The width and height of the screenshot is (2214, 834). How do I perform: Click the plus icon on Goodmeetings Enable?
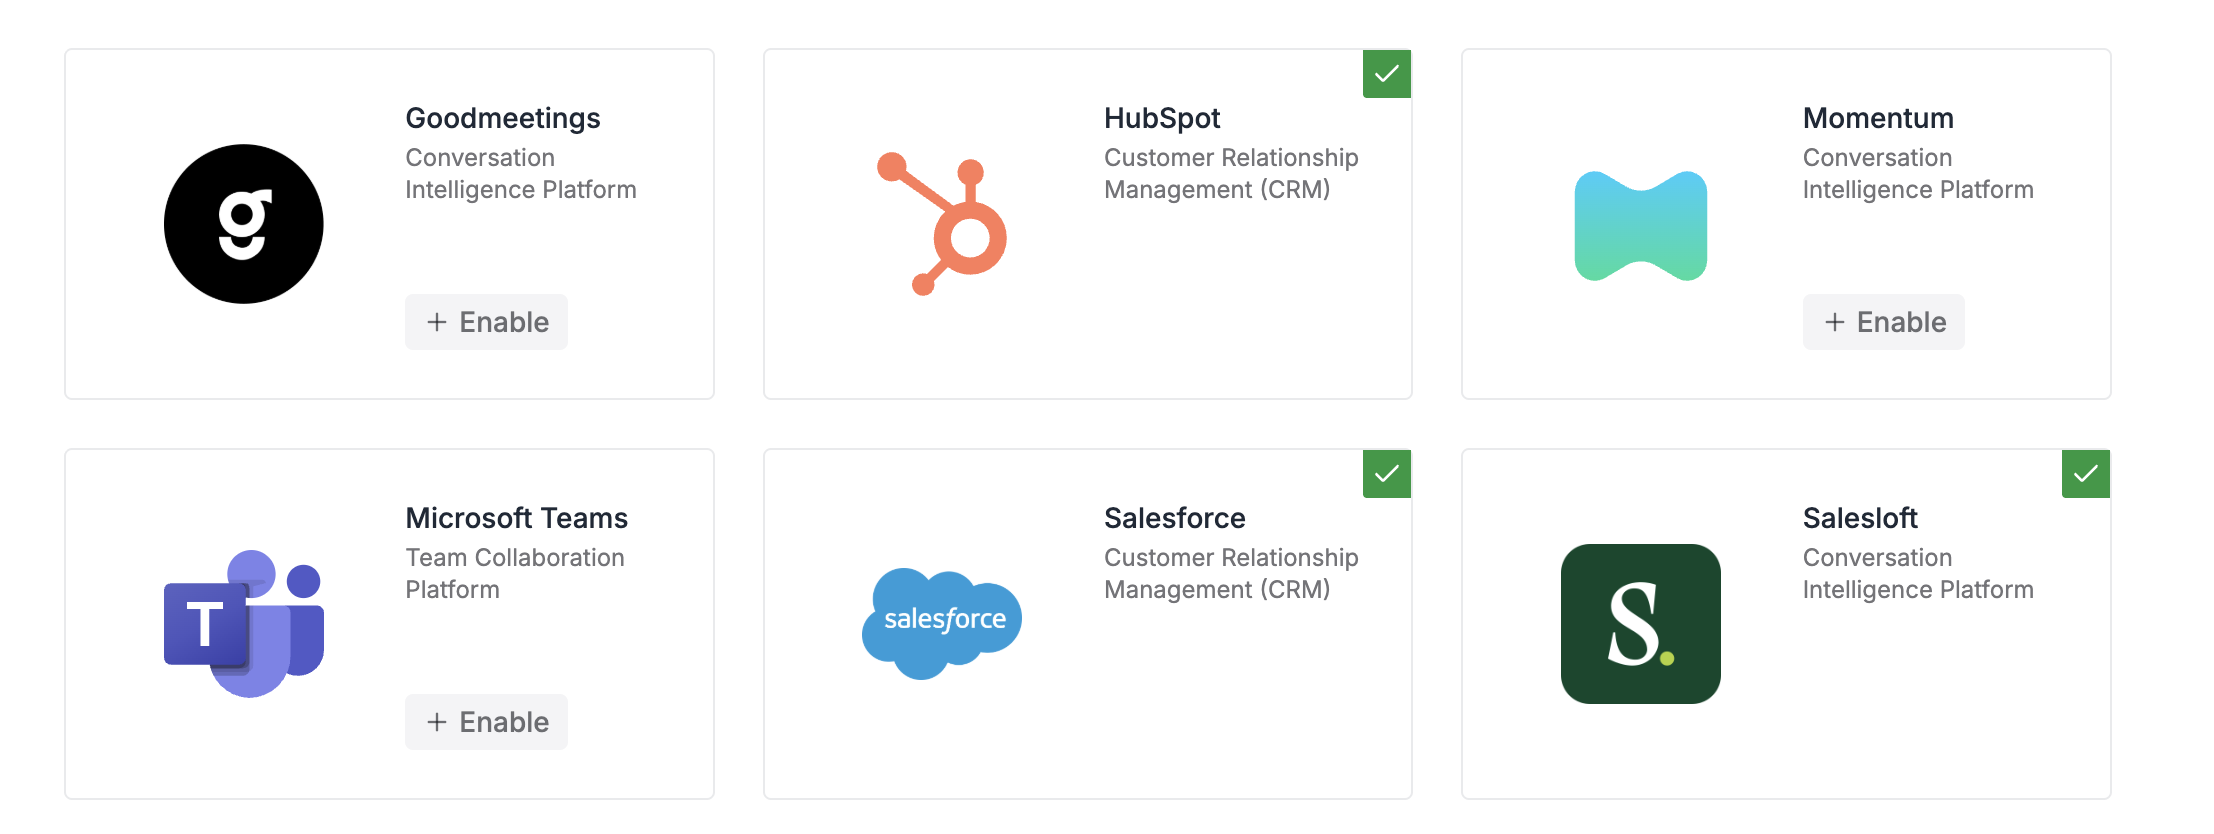point(436,322)
